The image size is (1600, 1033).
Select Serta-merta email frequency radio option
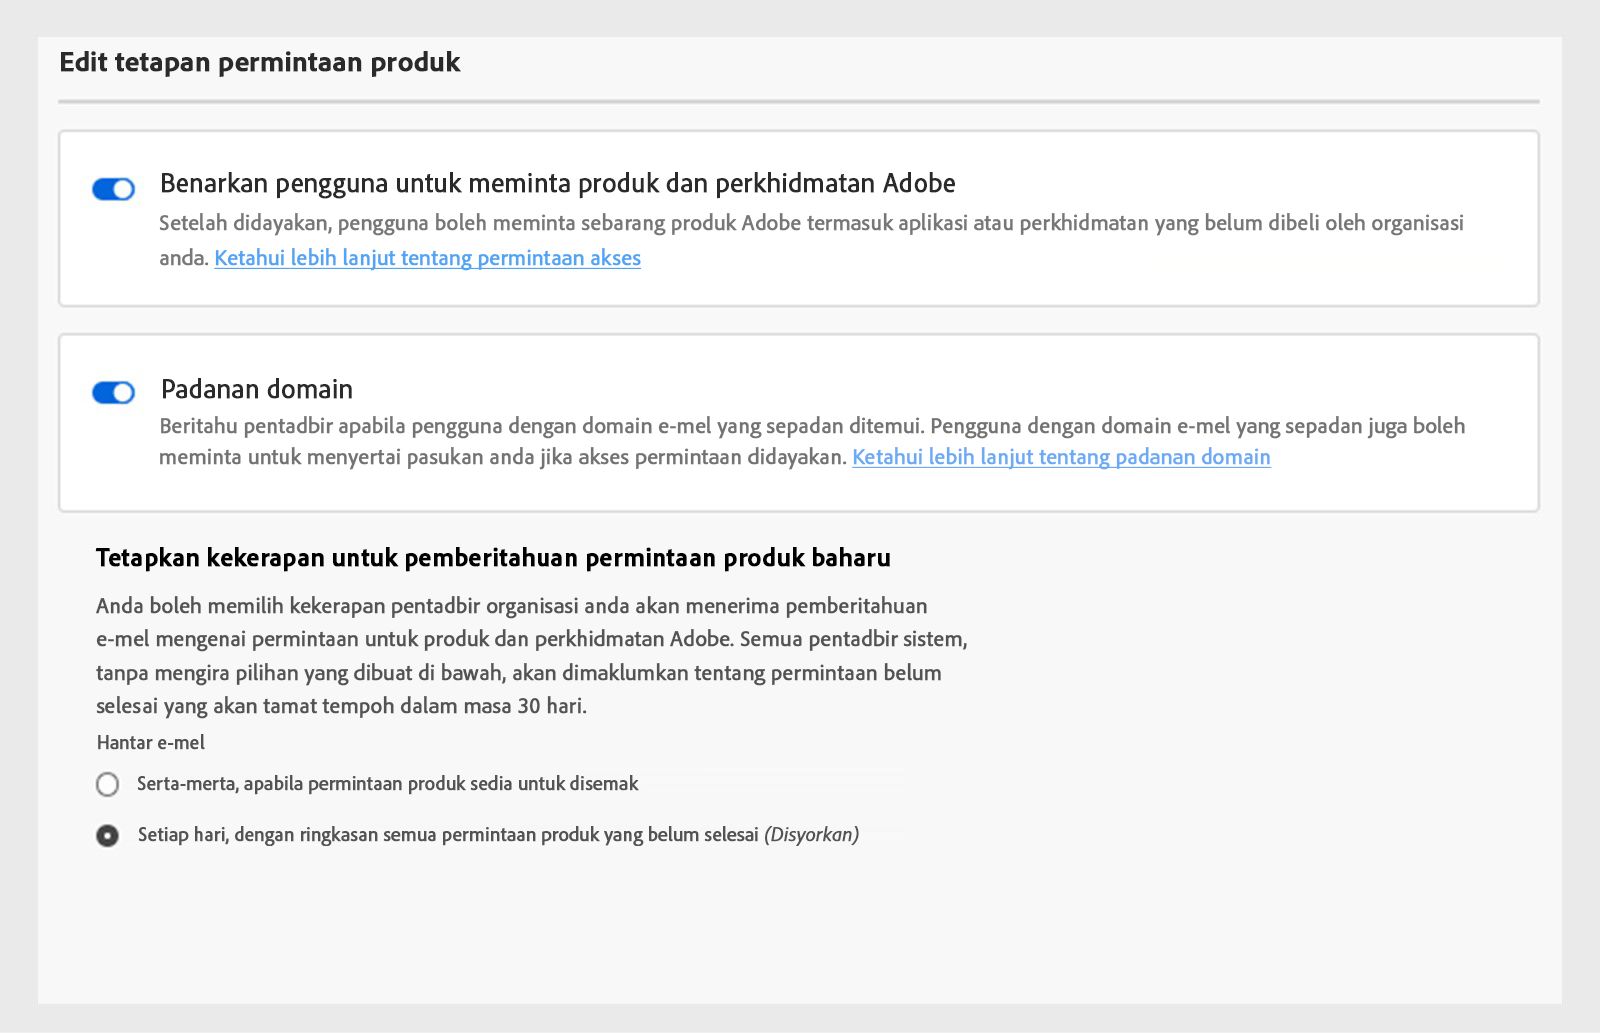(x=107, y=784)
